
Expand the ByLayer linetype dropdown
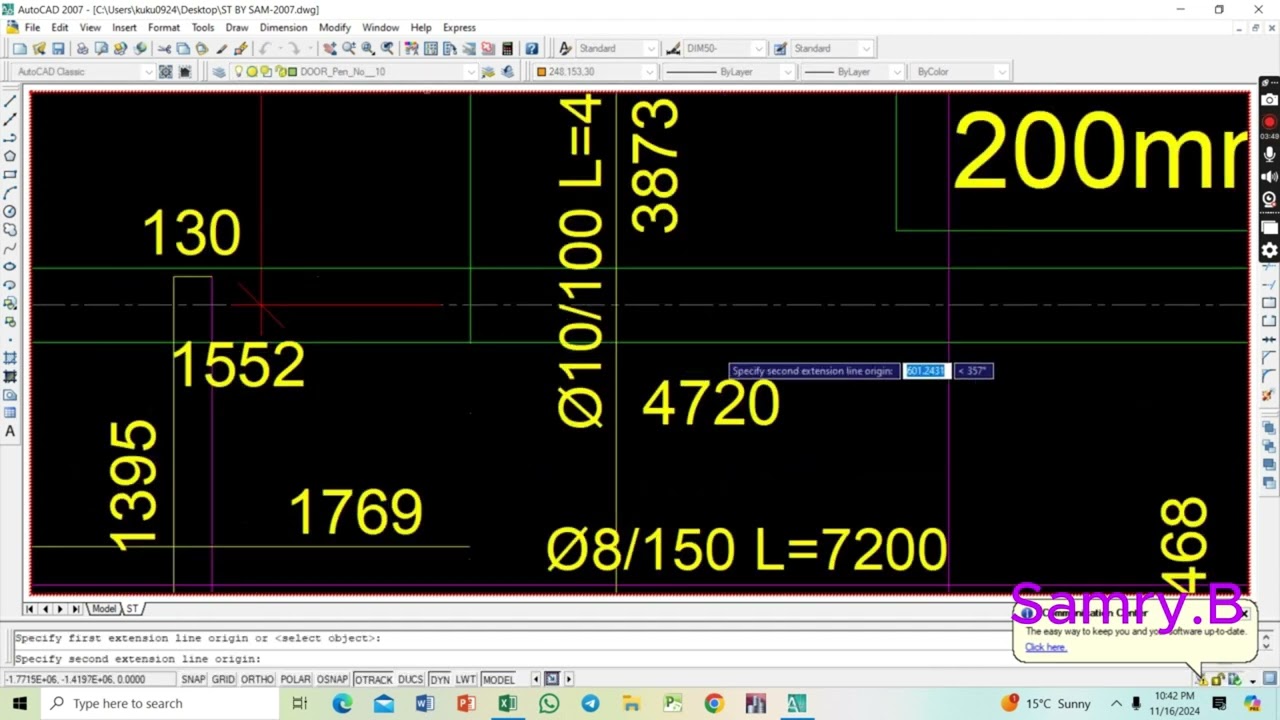point(788,71)
